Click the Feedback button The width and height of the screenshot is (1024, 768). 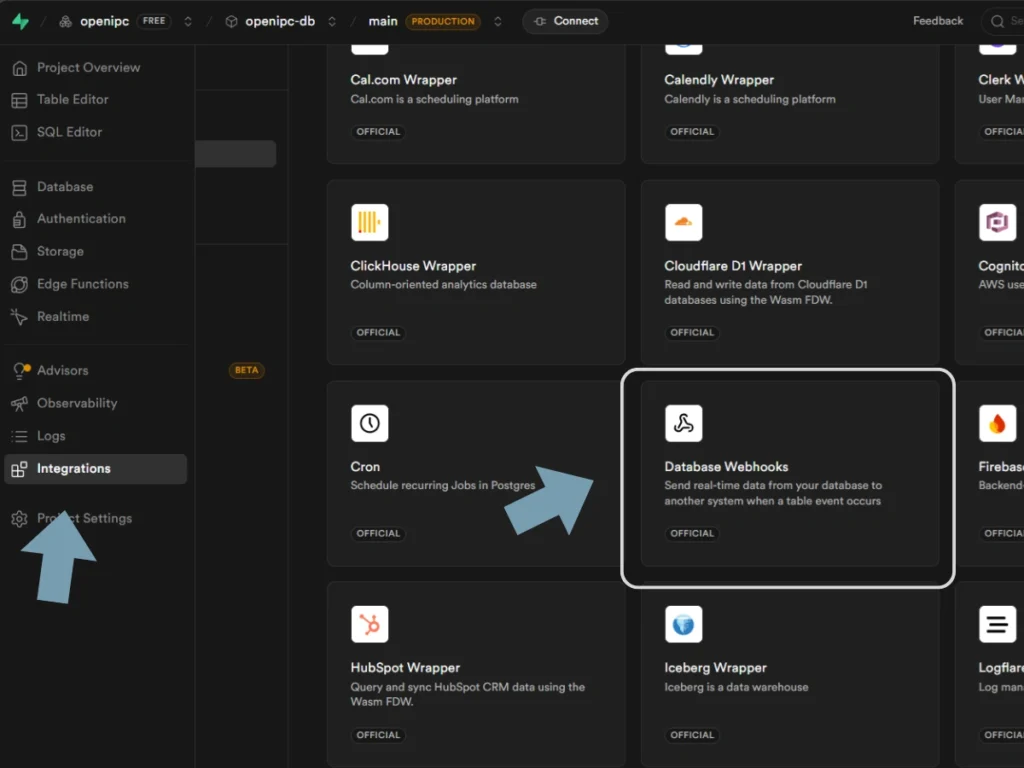point(938,21)
